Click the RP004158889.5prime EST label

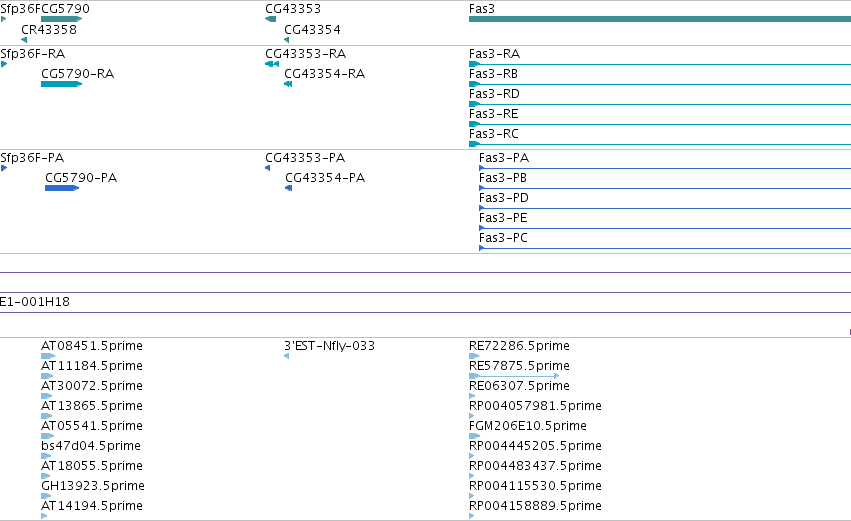click(x=535, y=507)
